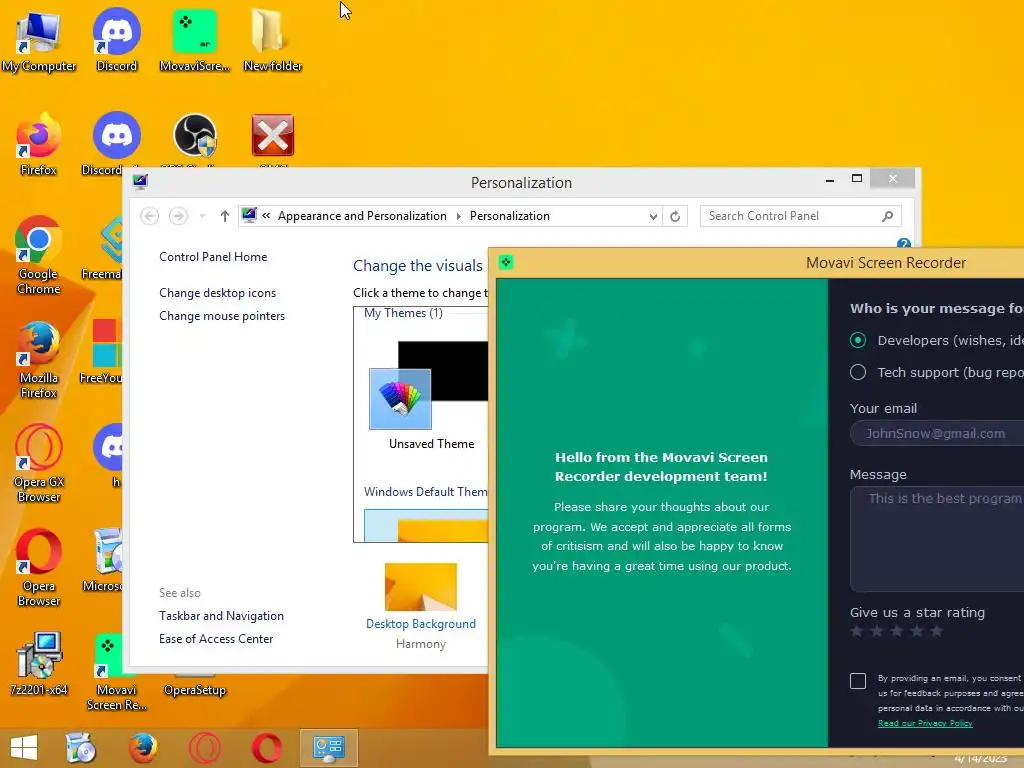Open Change mouse pointers link
Screen dimensions: 1024x768
(222, 315)
